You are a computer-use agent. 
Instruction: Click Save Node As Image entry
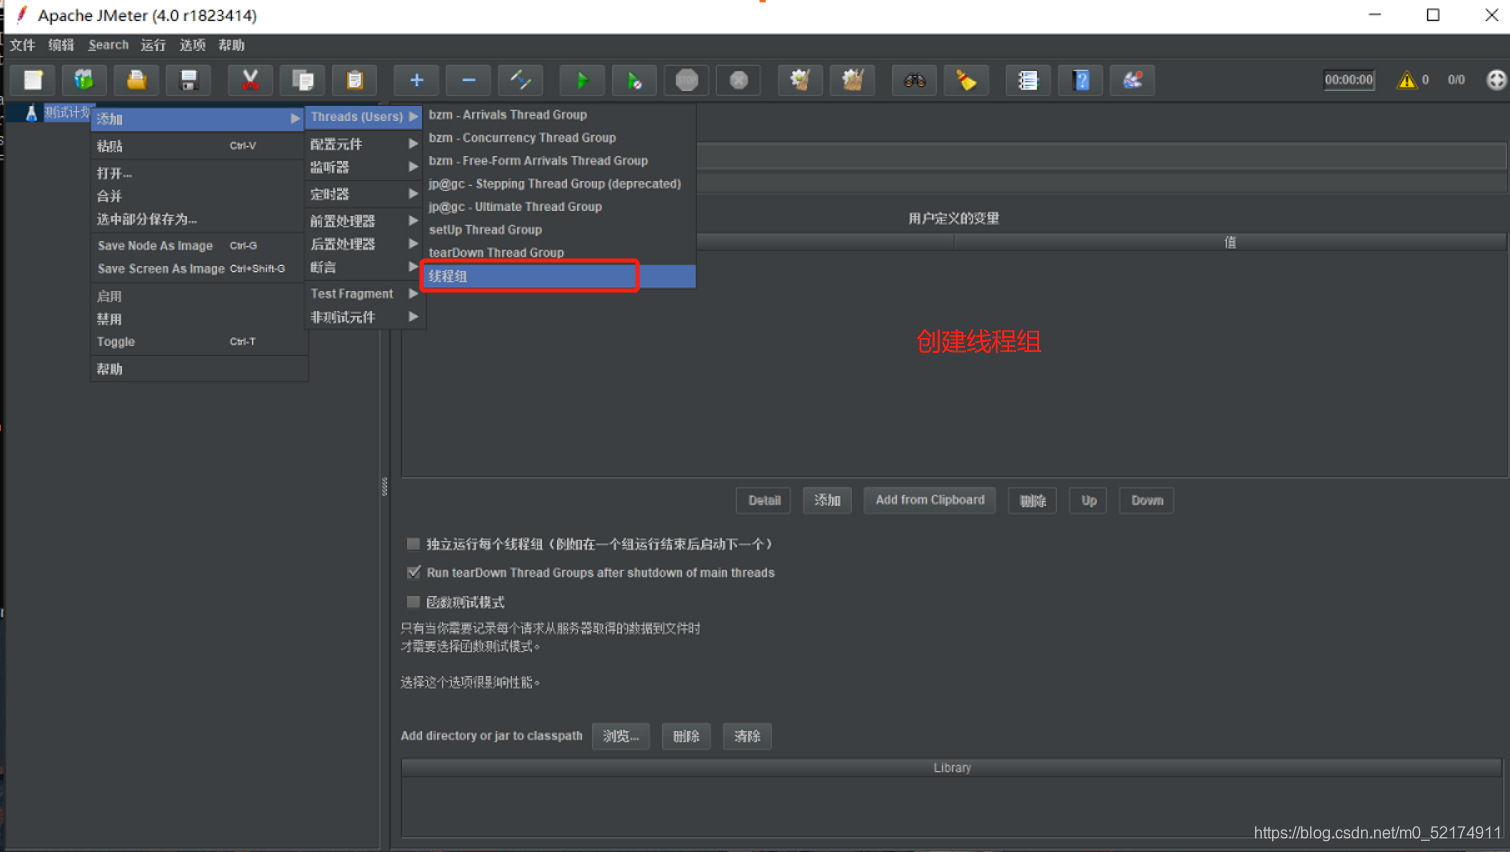click(197, 246)
